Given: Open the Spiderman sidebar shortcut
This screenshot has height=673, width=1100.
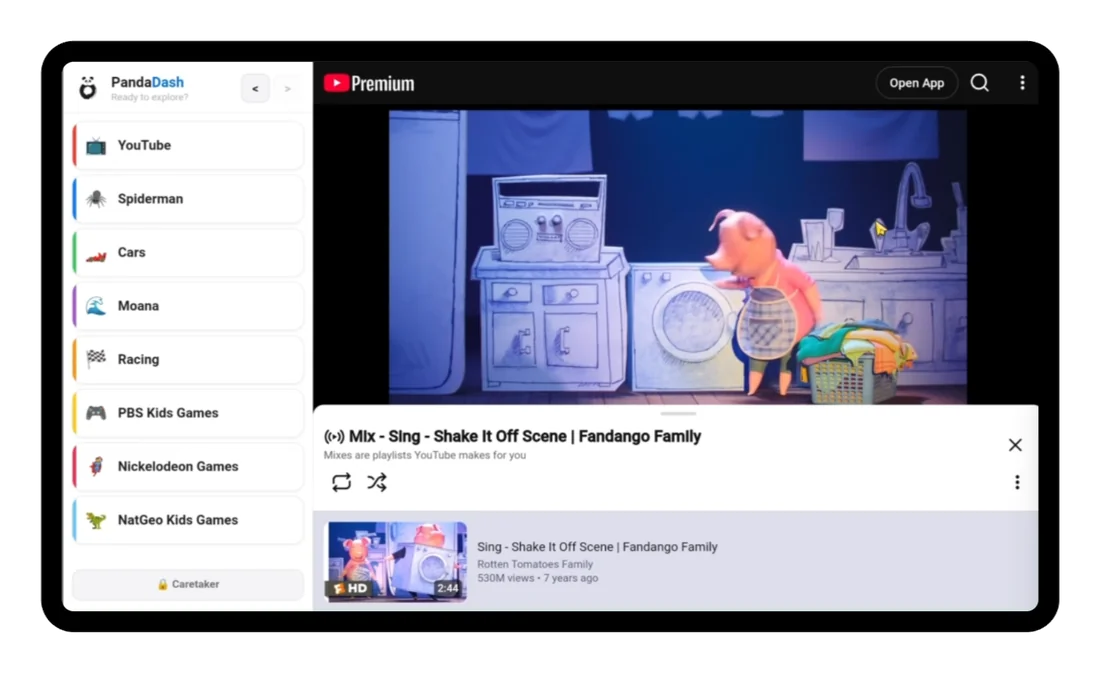Looking at the screenshot, I should (x=188, y=199).
